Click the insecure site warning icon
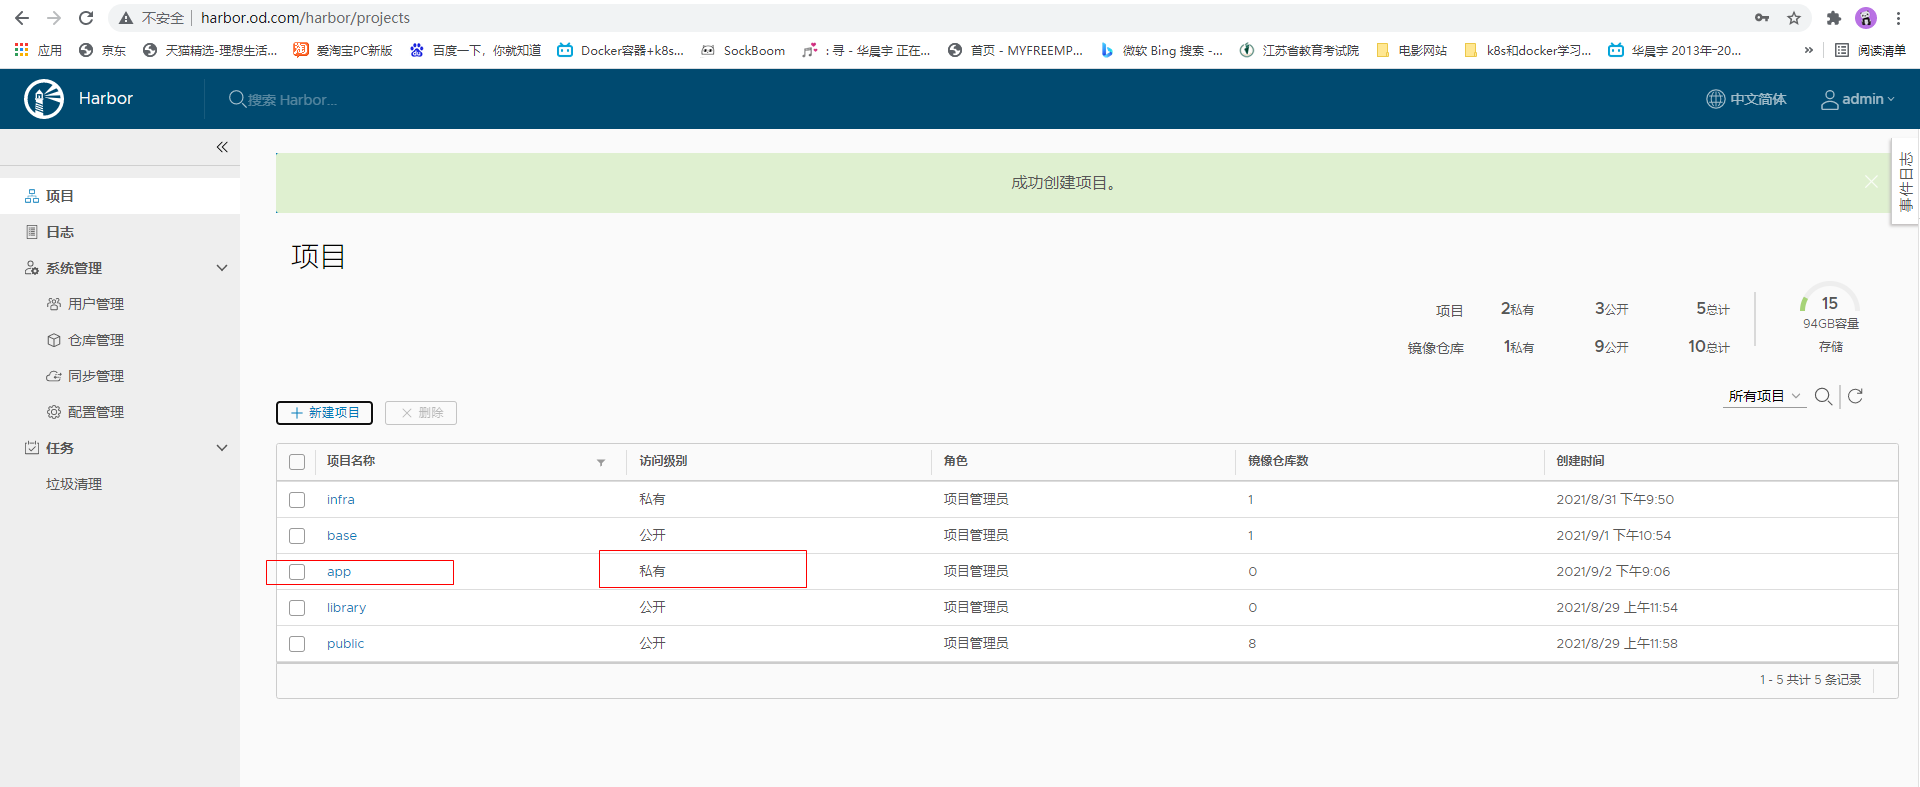This screenshot has width=1920, height=787. pos(126,18)
